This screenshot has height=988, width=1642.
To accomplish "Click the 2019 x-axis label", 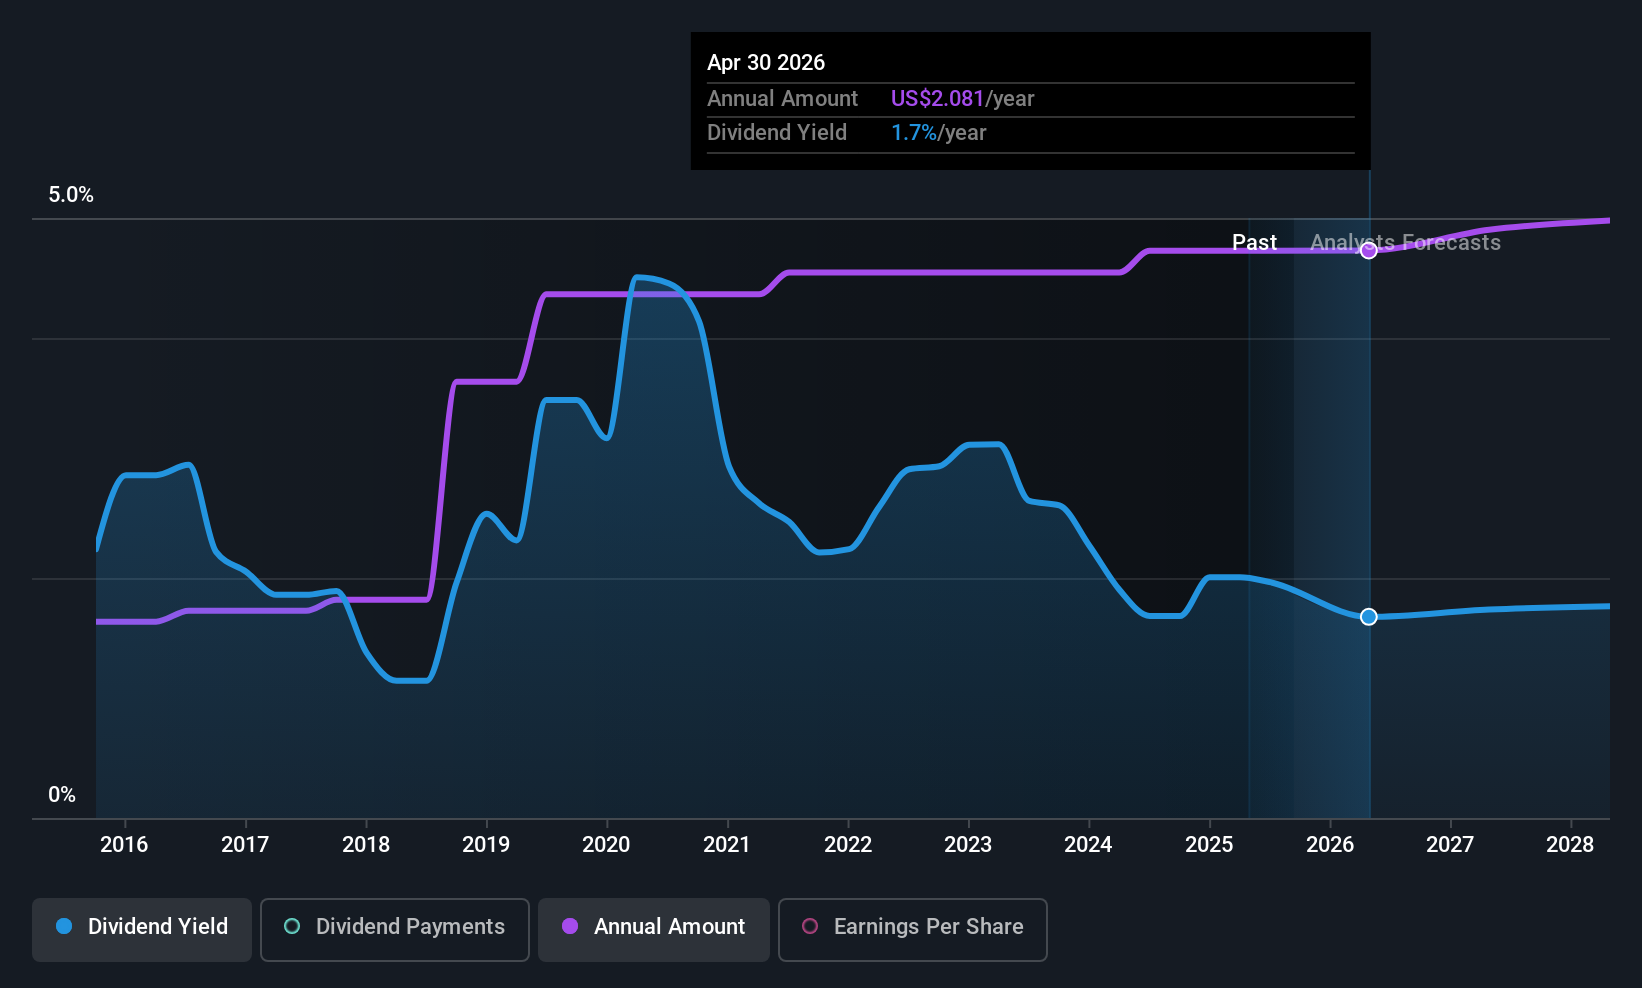I will (x=486, y=845).
